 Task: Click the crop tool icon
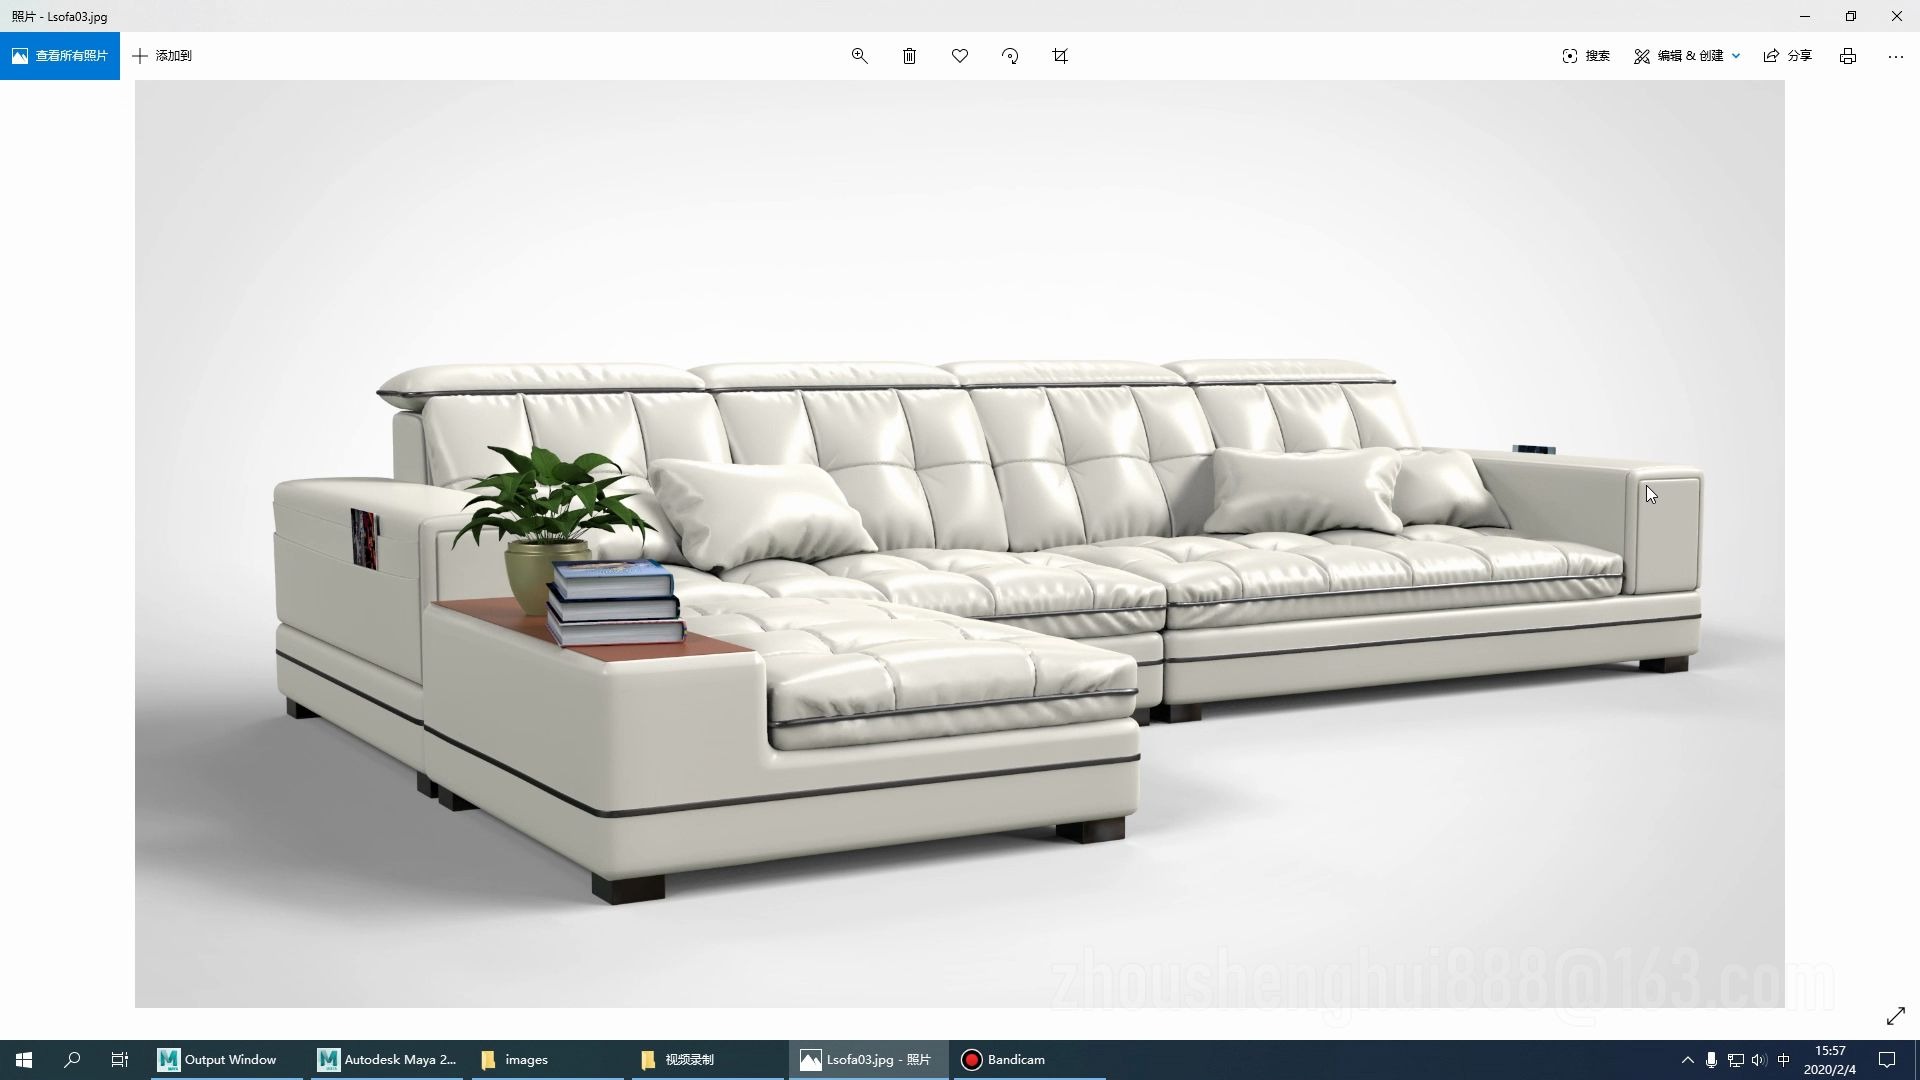(x=1060, y=55)
